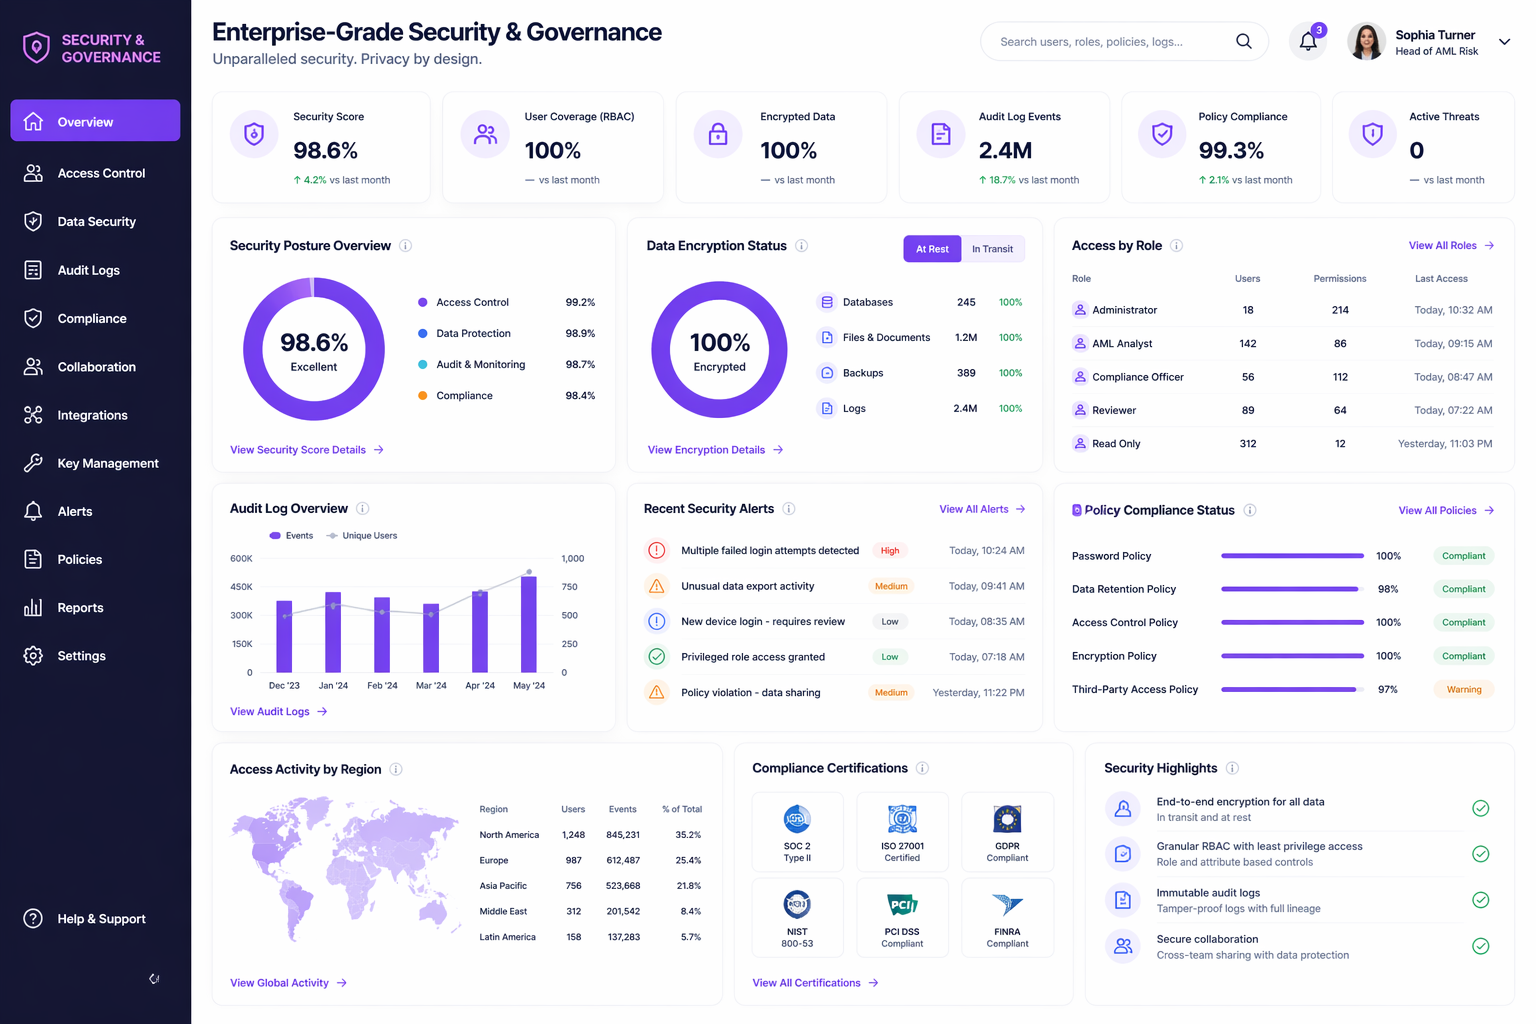Screen dimensions: 1536x1024
Task: Select the At Rest encryption toggle
Action: point(932,249)
